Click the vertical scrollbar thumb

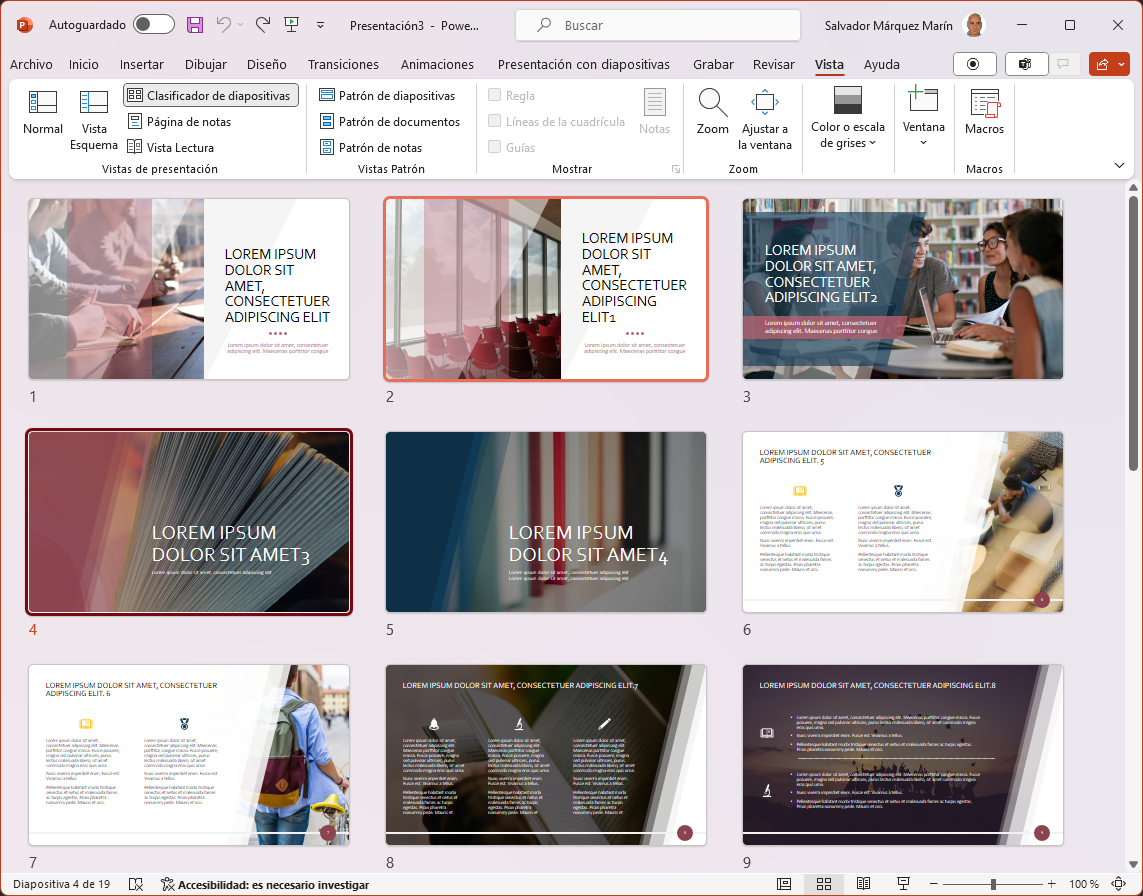click(1133, 332)
